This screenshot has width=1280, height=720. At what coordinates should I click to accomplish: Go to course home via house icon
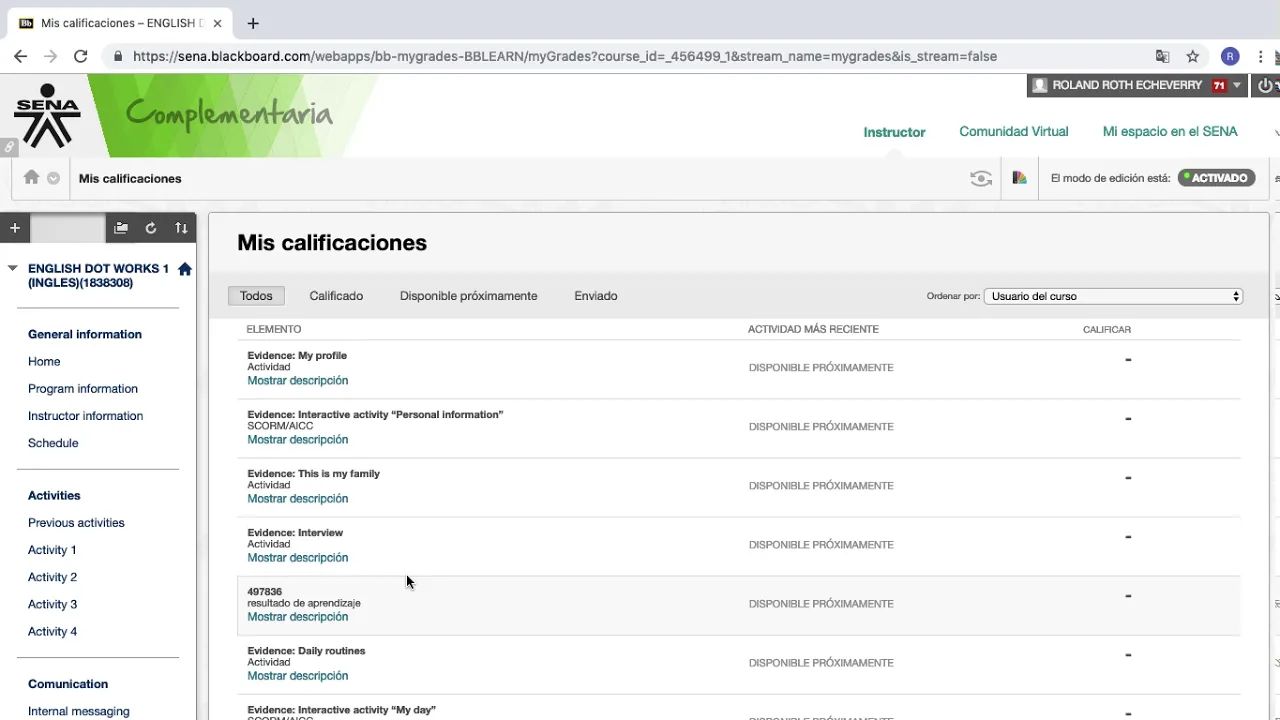pyautogui.click(x=185, y=269)
